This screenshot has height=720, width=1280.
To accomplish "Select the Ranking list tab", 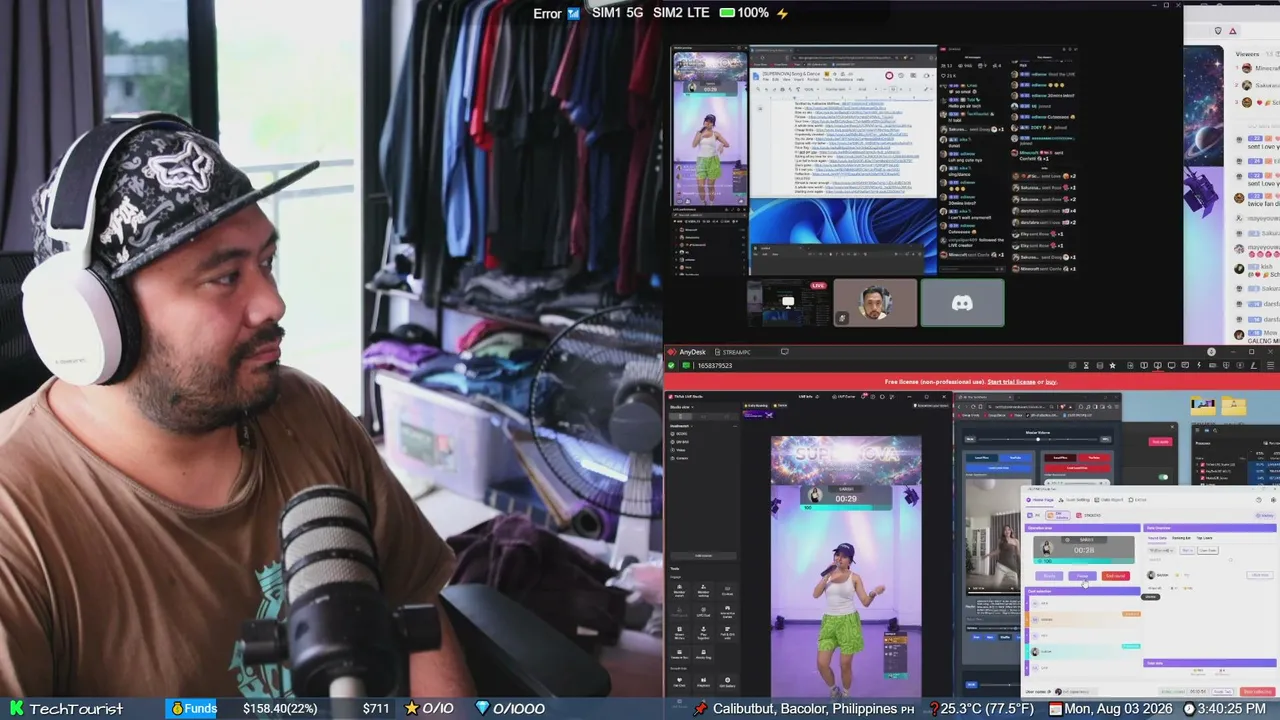I will 1181,538.
